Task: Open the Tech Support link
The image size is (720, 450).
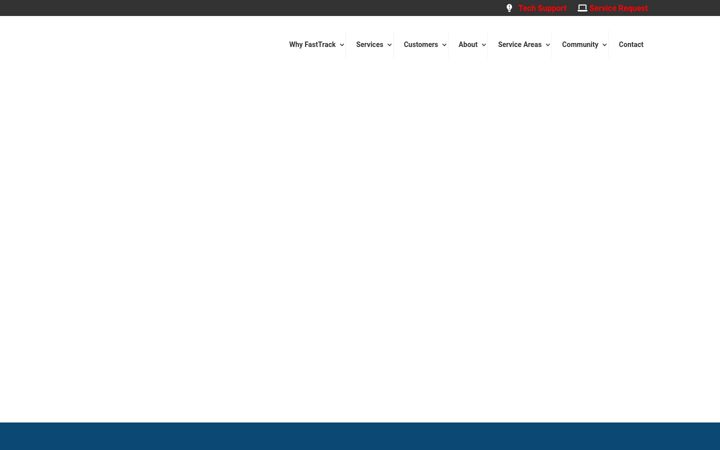Action: pyautogui.click(x=542, y=8)
